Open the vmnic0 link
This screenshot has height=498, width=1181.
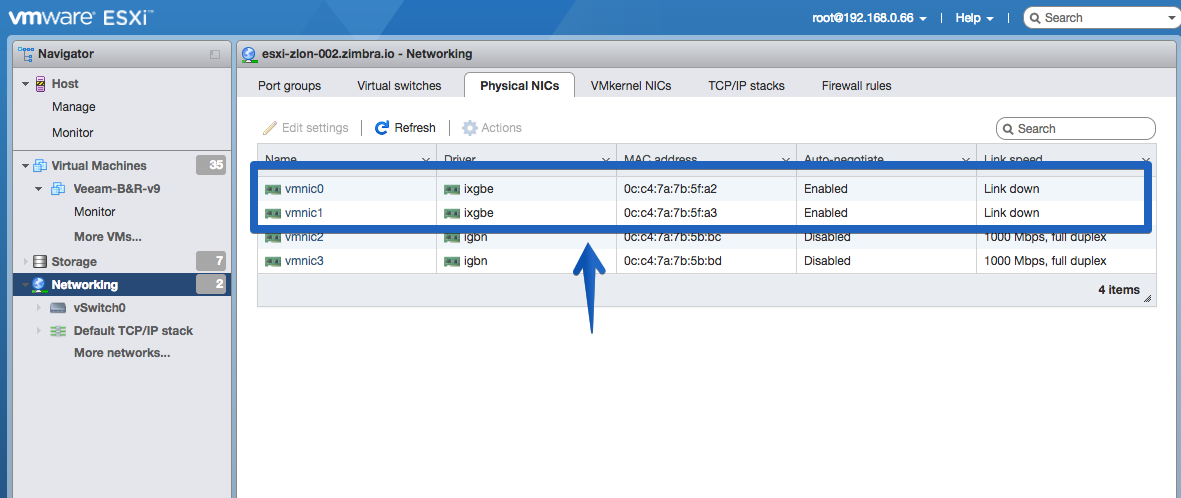pyautogui.click(x=304, y=189)
